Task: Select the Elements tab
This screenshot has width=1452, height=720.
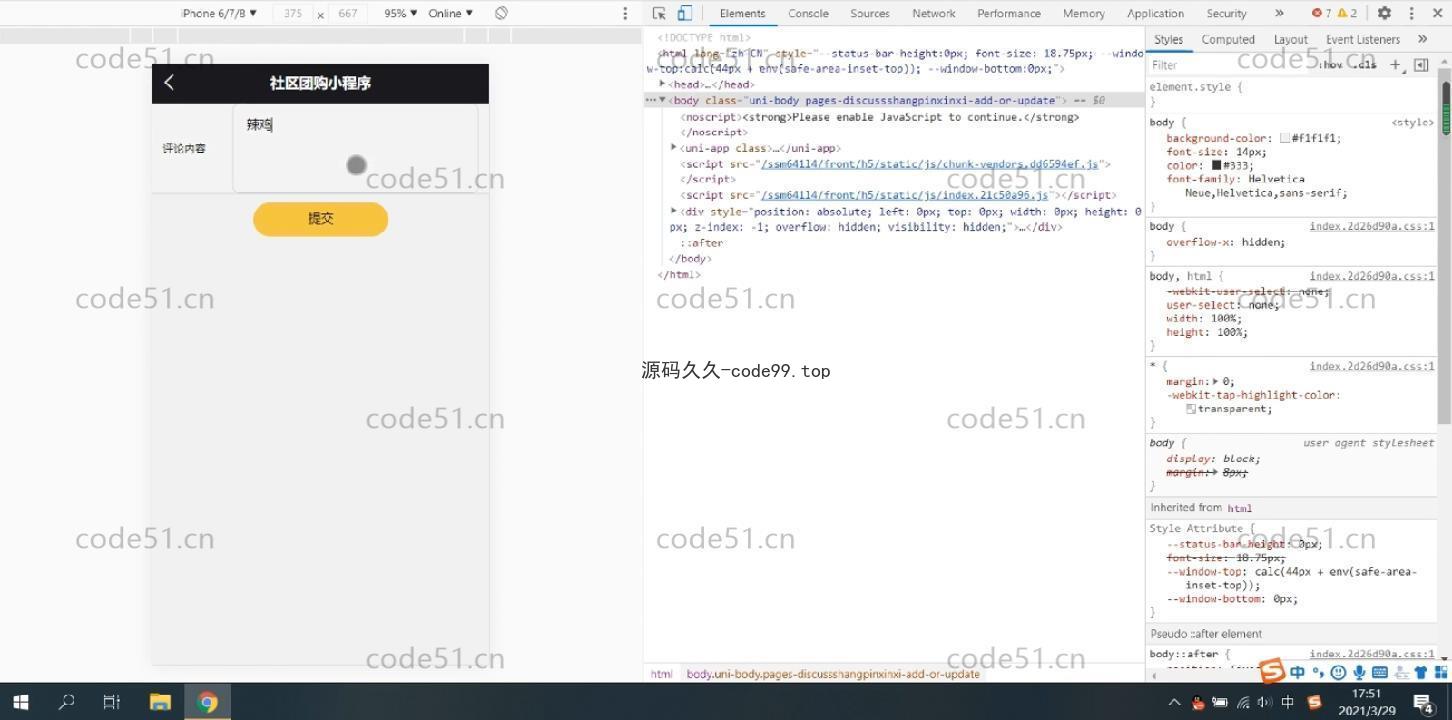Action: pos(743,13)
